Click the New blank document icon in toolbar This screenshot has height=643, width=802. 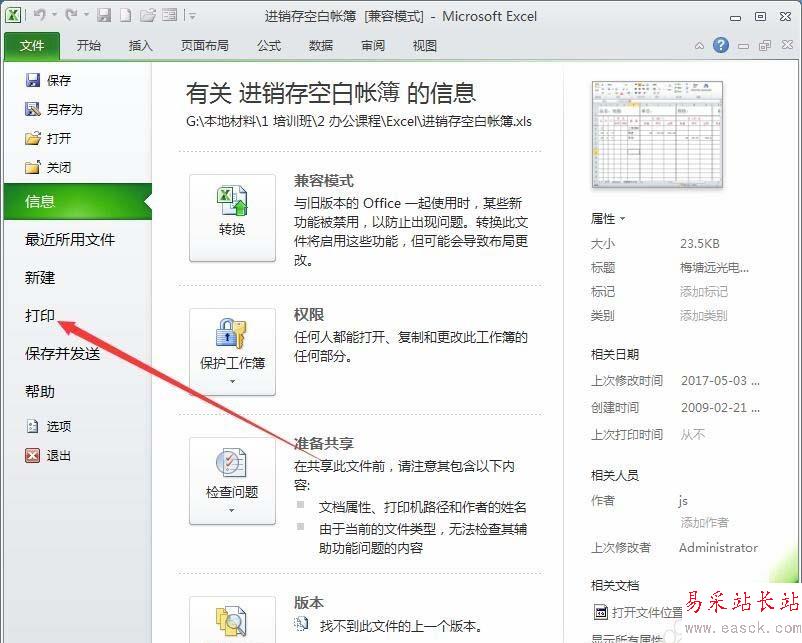click(125, 15)
